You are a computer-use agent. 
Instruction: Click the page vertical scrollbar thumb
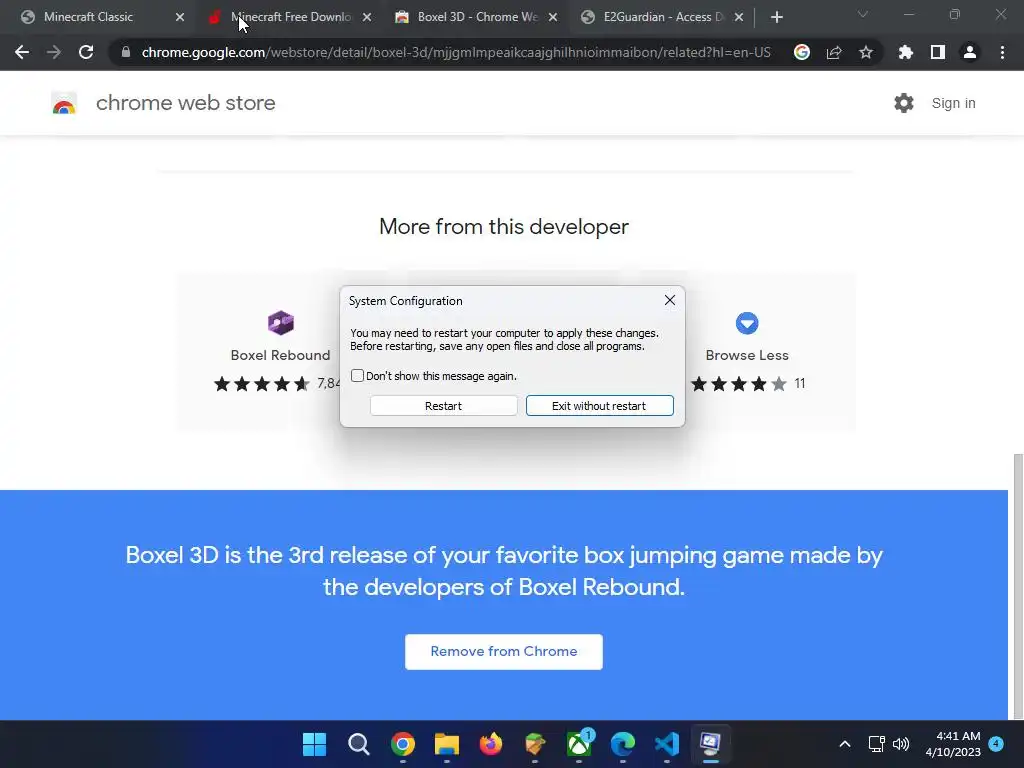(1017, 585)
